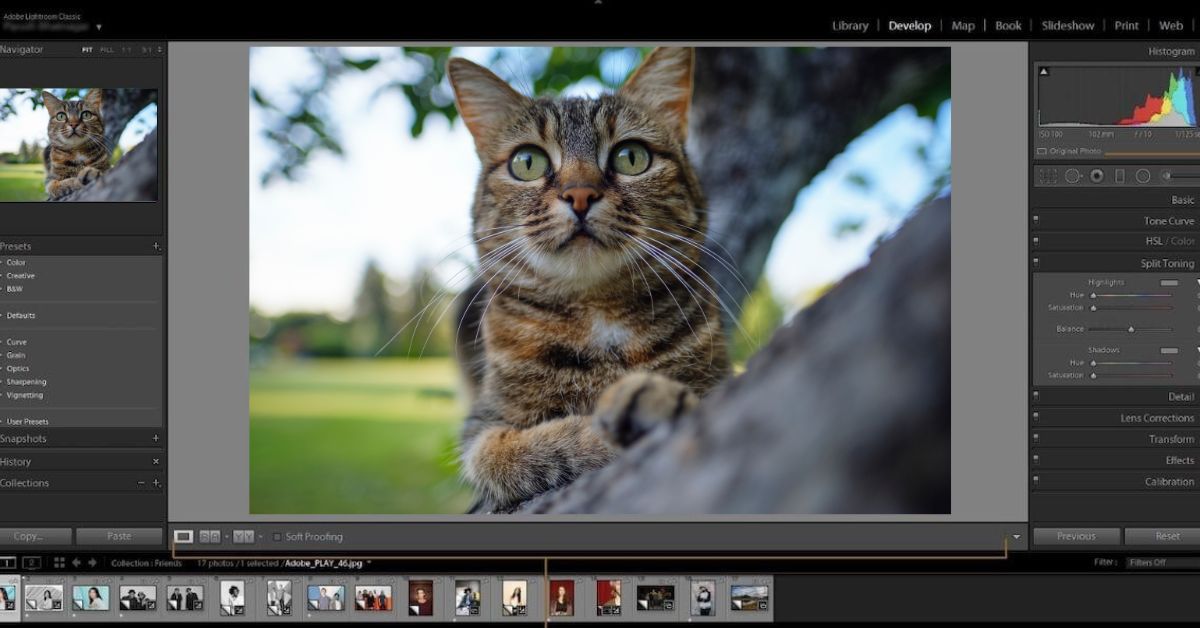The width and height of the screenshot is (1200, 628).
Task: Select the Spot Removal tool
Action: pyautogui.click(x=1073, y=176)
